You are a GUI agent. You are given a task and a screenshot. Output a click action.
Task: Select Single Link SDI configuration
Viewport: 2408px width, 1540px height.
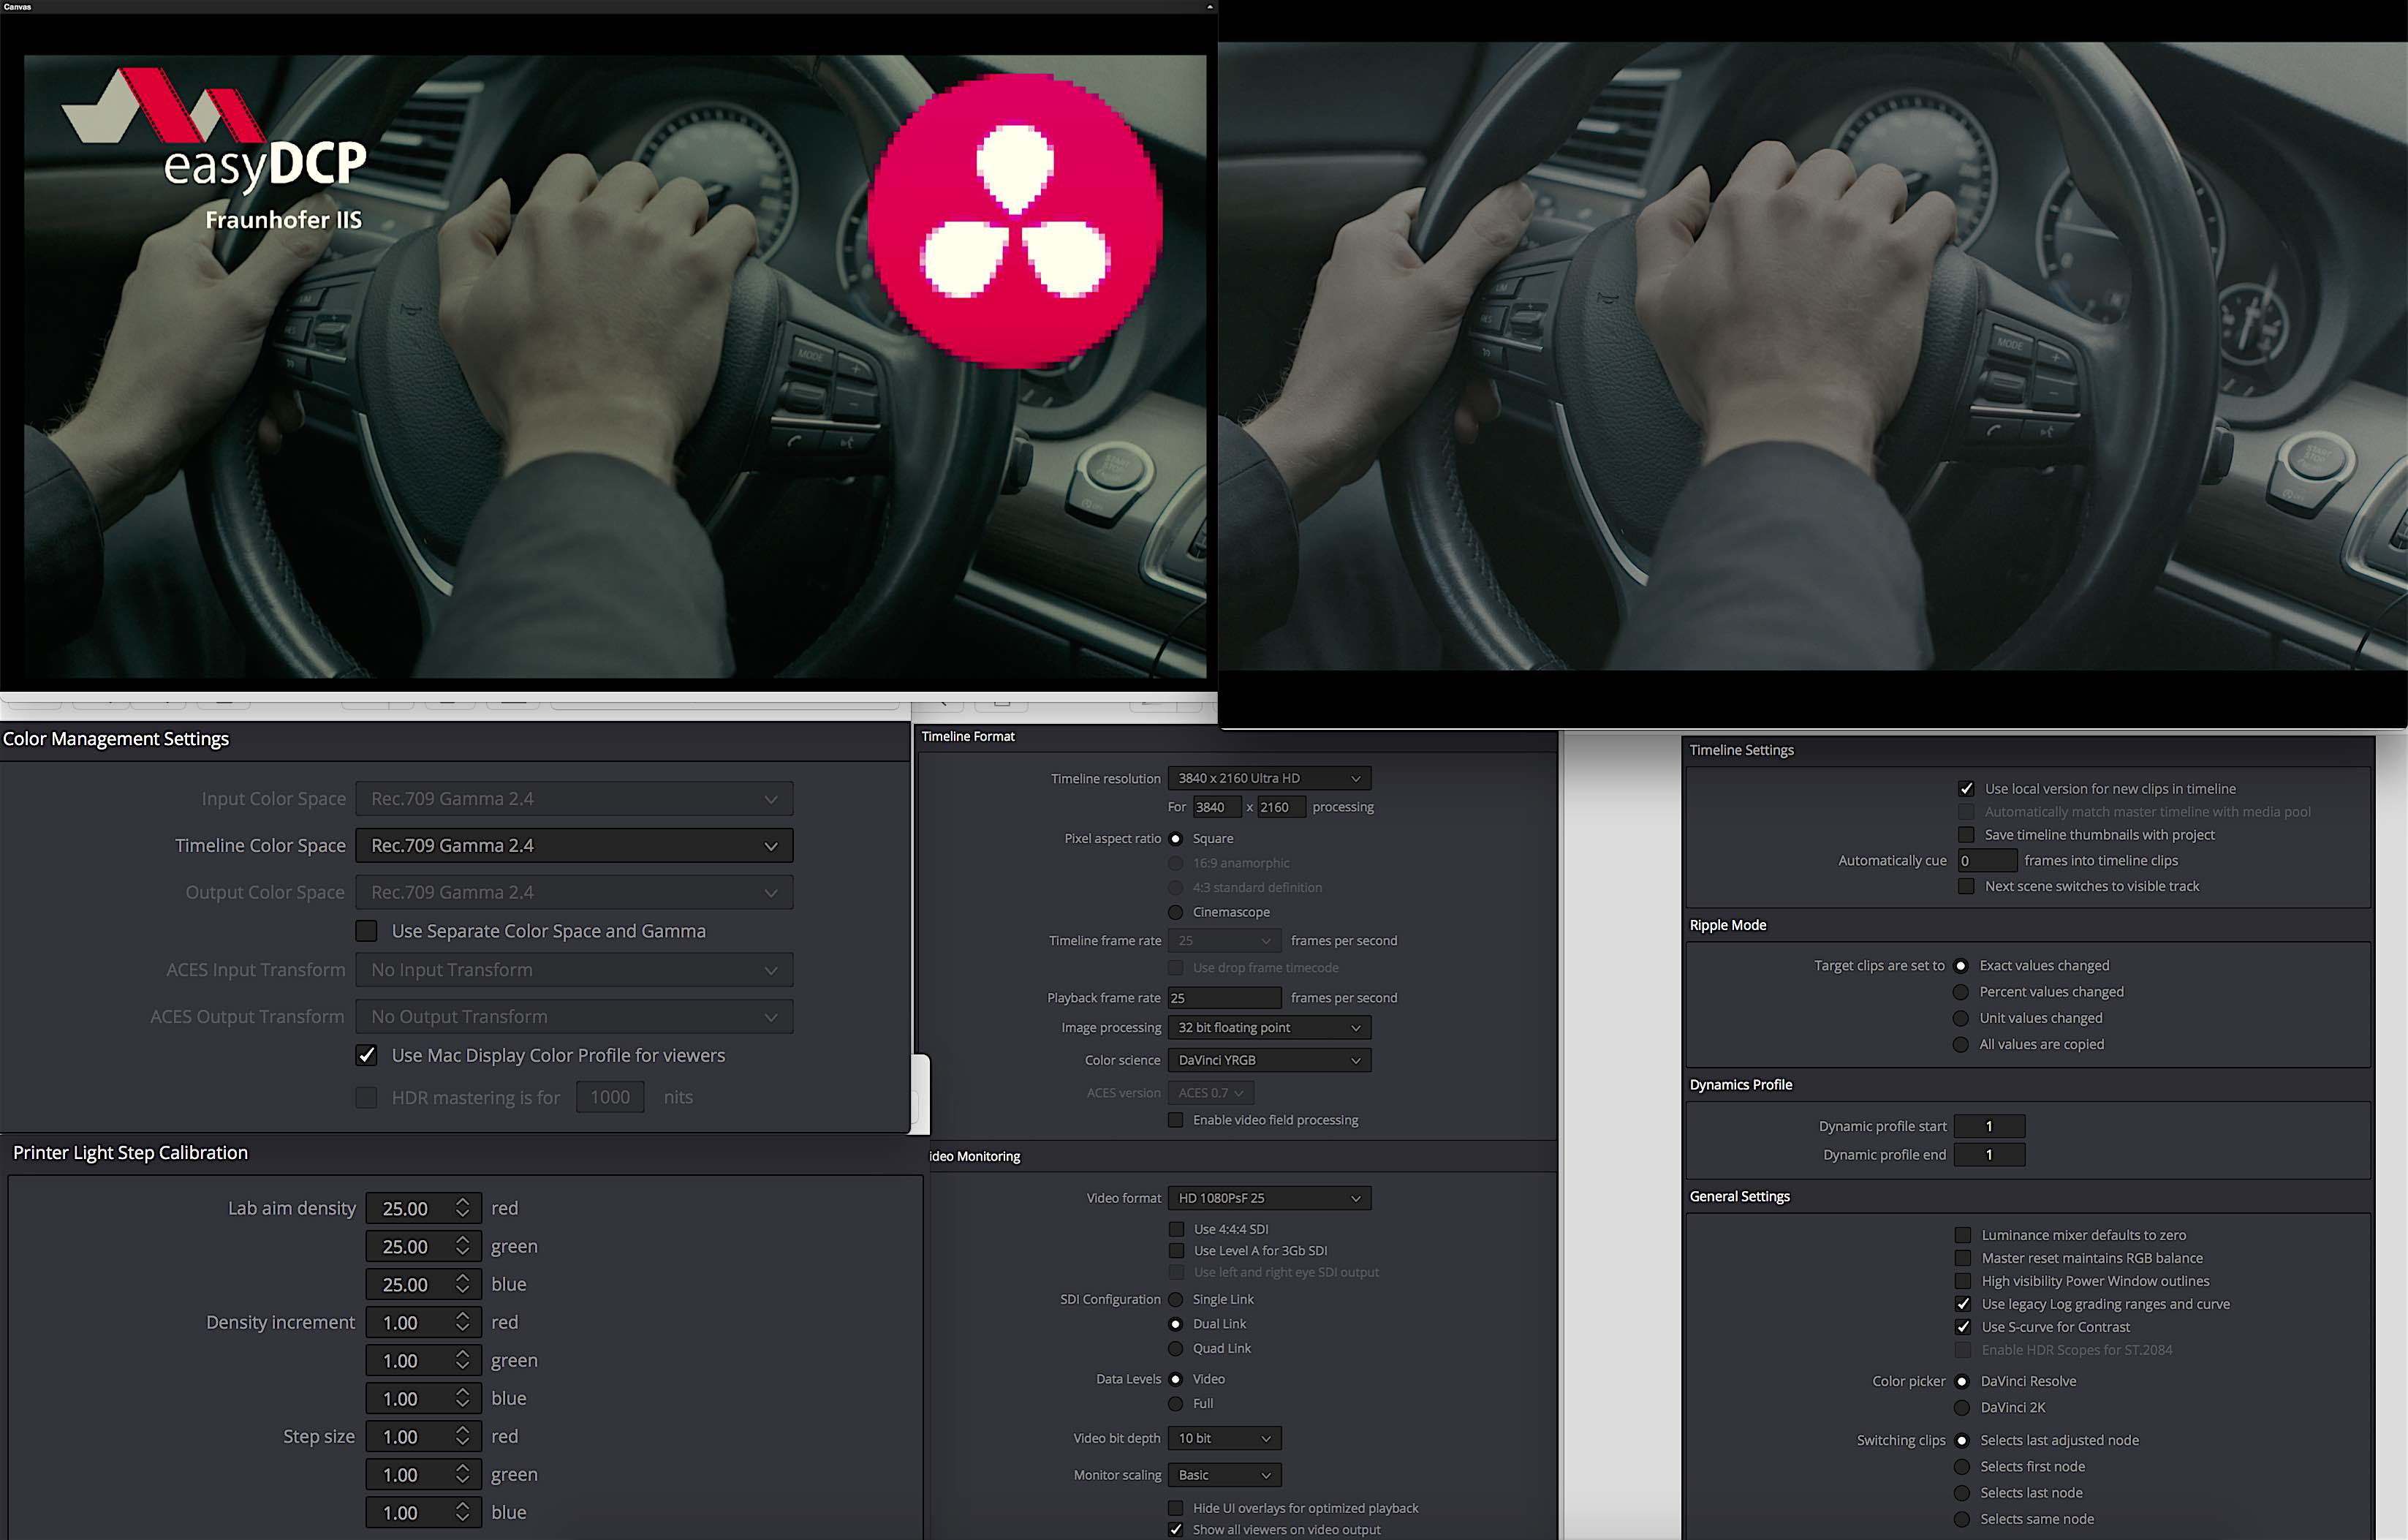[1176, 1299]
